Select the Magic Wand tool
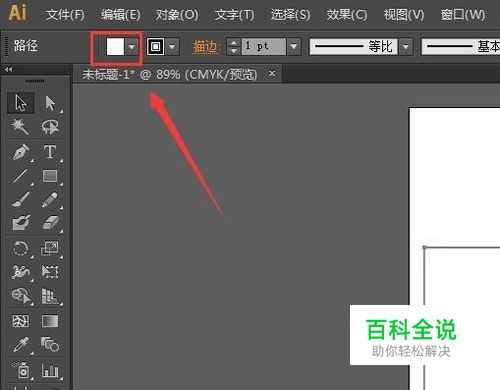 tap(21, 127)
